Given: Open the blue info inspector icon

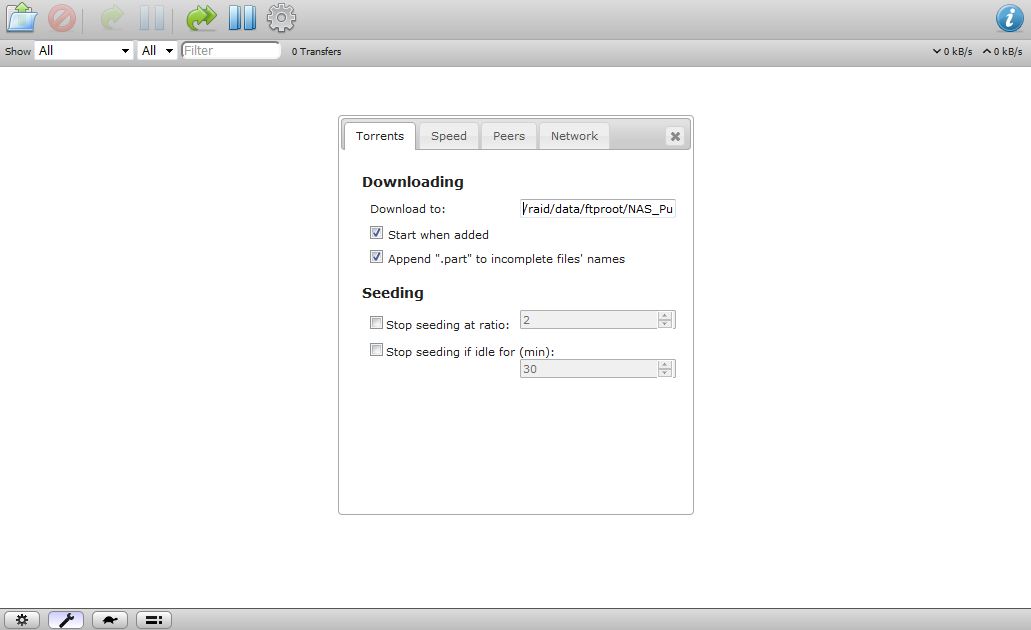Looking at the screenshot, I should [1009, 18].
